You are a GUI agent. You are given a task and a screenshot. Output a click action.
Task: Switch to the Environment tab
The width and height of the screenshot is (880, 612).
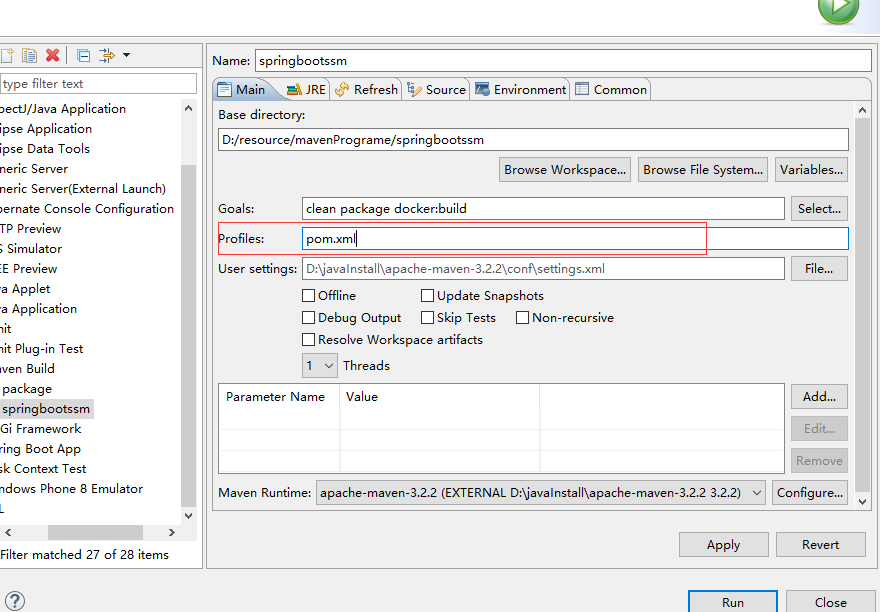tap(520, 90)
